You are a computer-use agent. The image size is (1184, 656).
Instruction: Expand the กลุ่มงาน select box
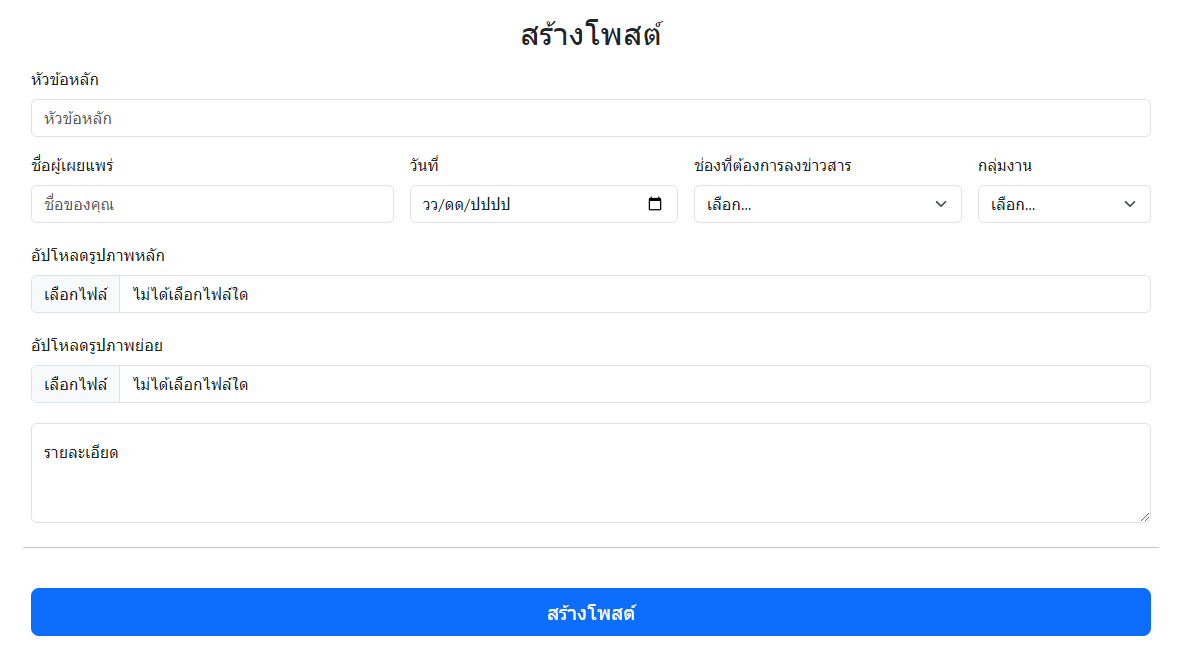(x=1063, y=204)
